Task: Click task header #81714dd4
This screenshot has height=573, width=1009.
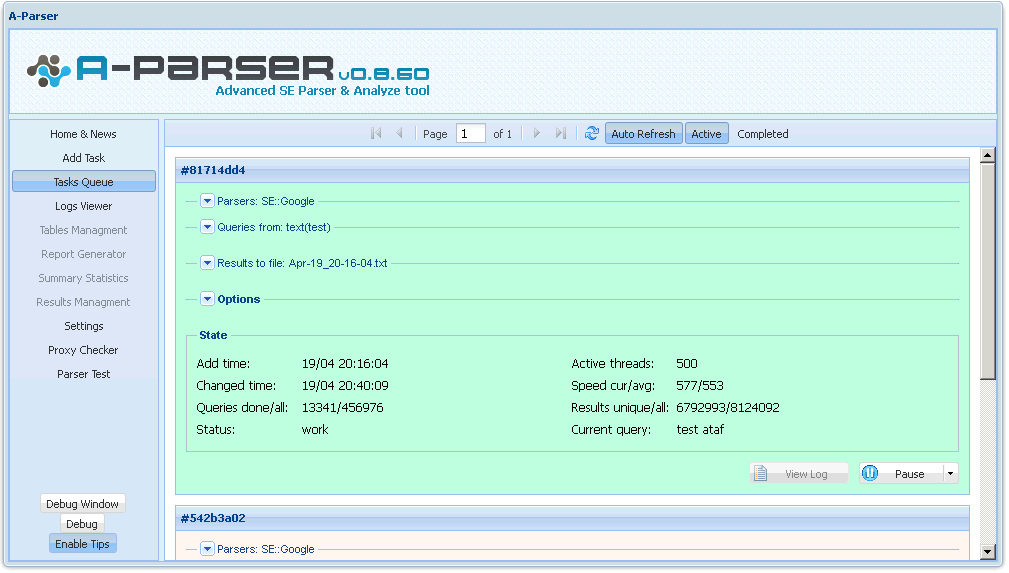Action: (x=572, y=170)
